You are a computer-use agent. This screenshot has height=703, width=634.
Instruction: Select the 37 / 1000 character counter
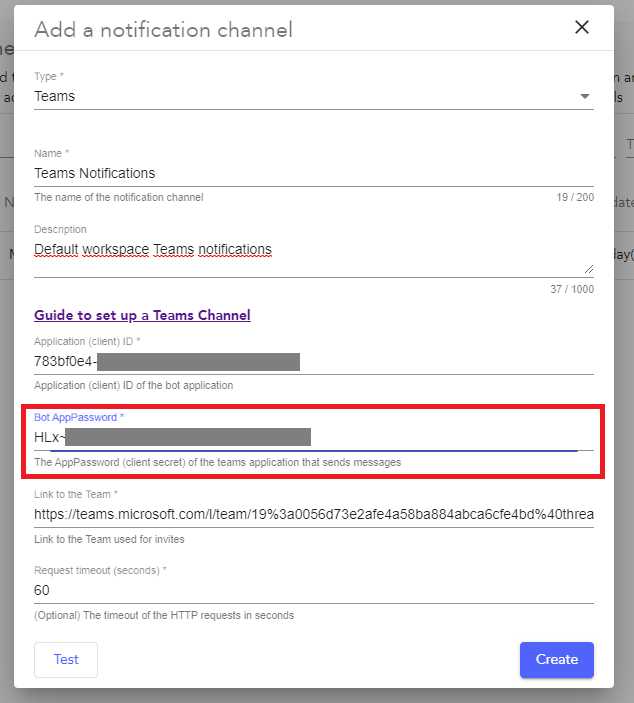coord(572,289)
